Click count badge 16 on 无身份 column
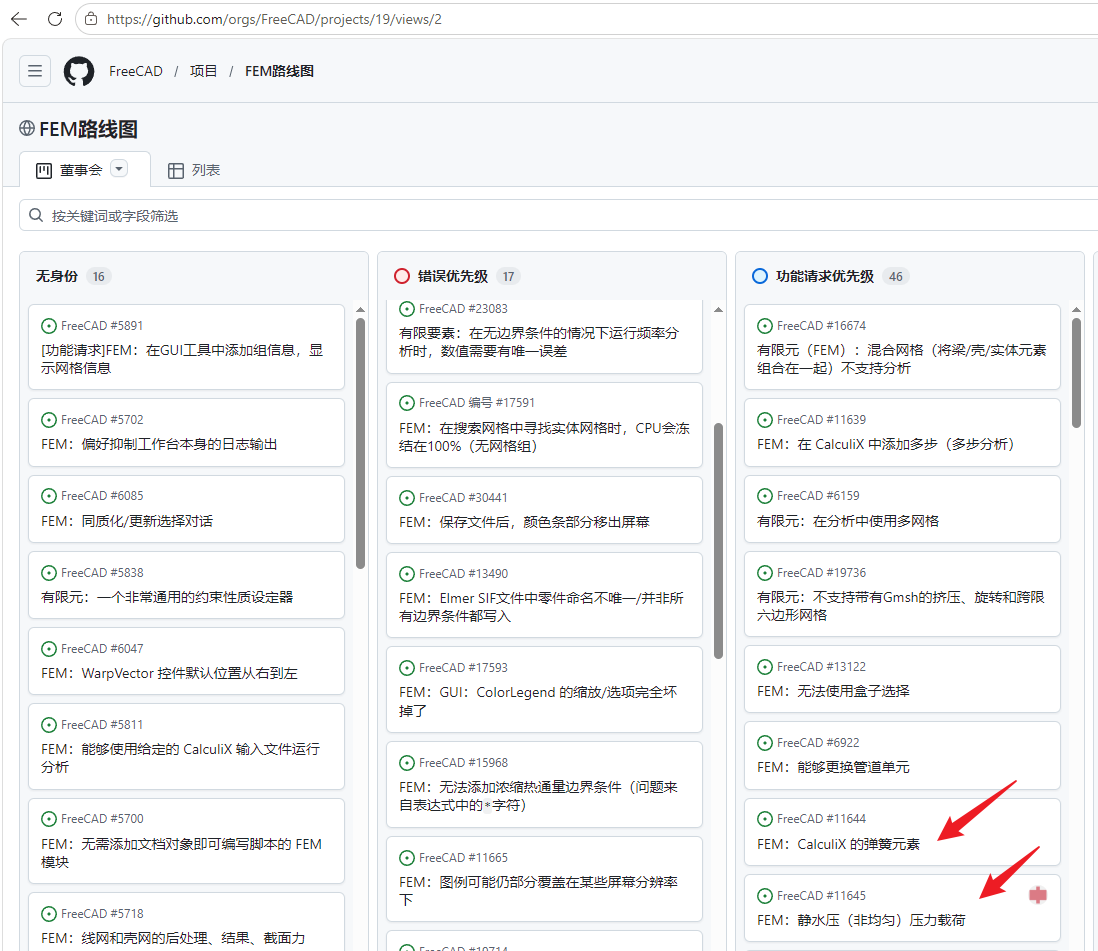The image size is (1098, 951). pos(99,277)
